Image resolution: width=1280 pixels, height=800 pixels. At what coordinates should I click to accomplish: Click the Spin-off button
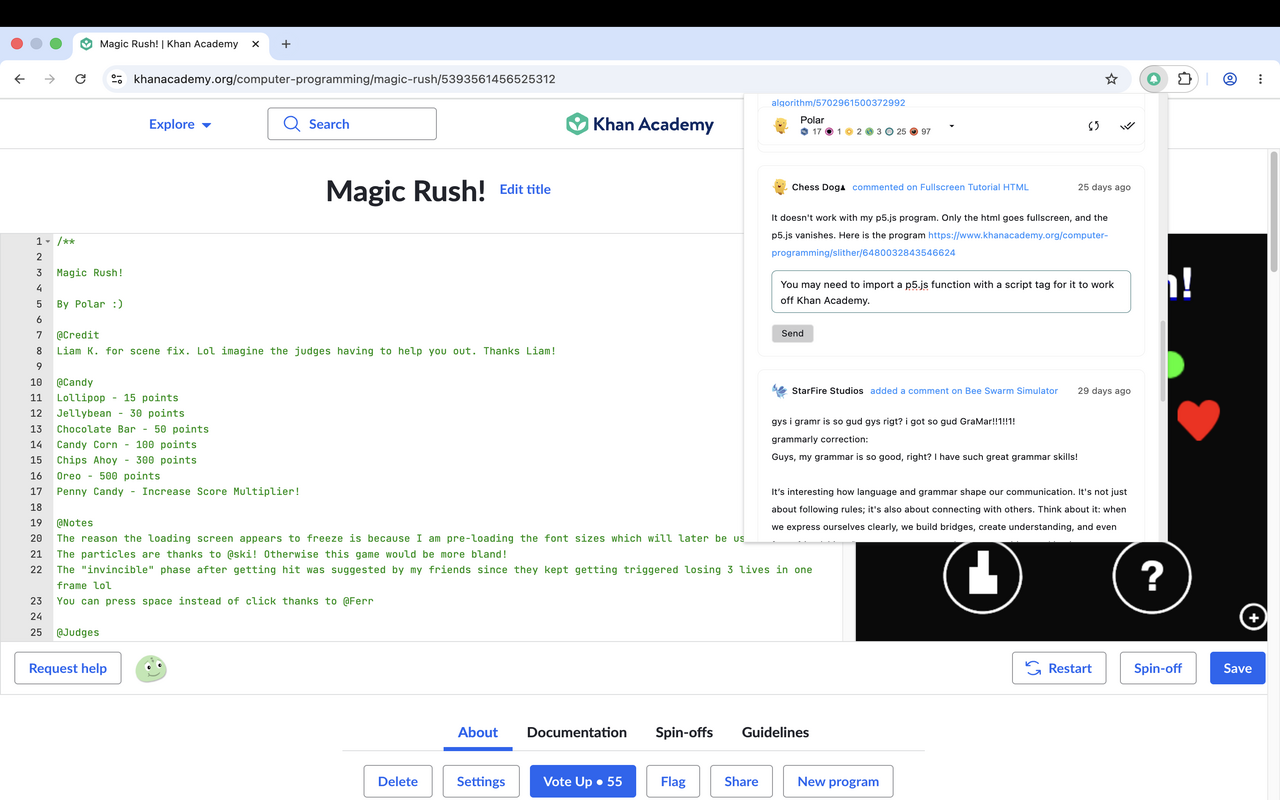tap(1158, 668)
